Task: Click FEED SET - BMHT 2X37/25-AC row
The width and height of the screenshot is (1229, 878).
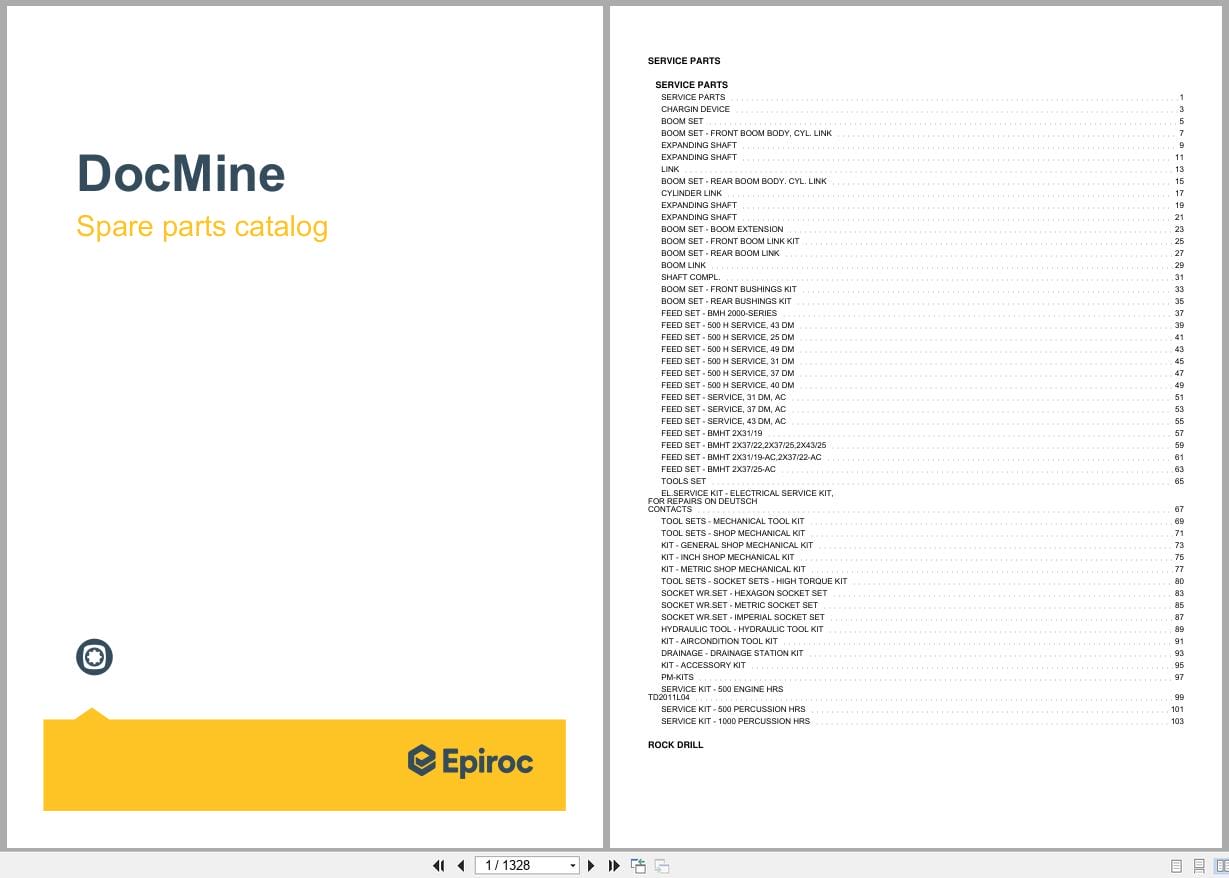Action: tap(922, 469)
